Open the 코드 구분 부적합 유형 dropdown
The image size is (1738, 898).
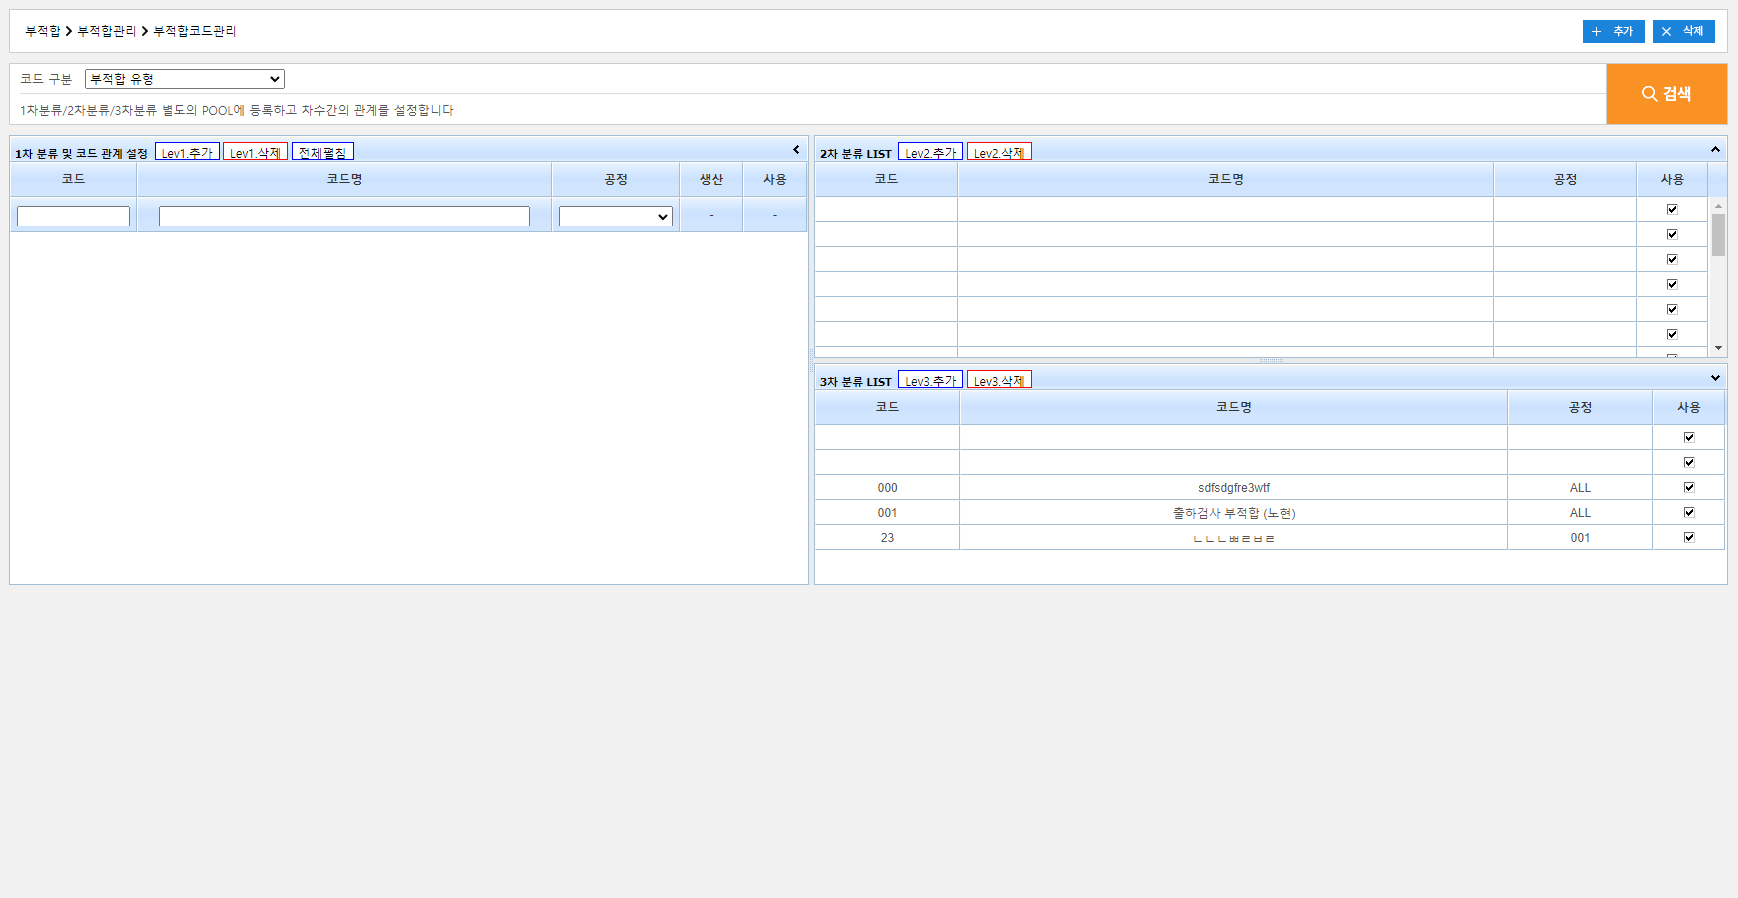click(185, 79)
